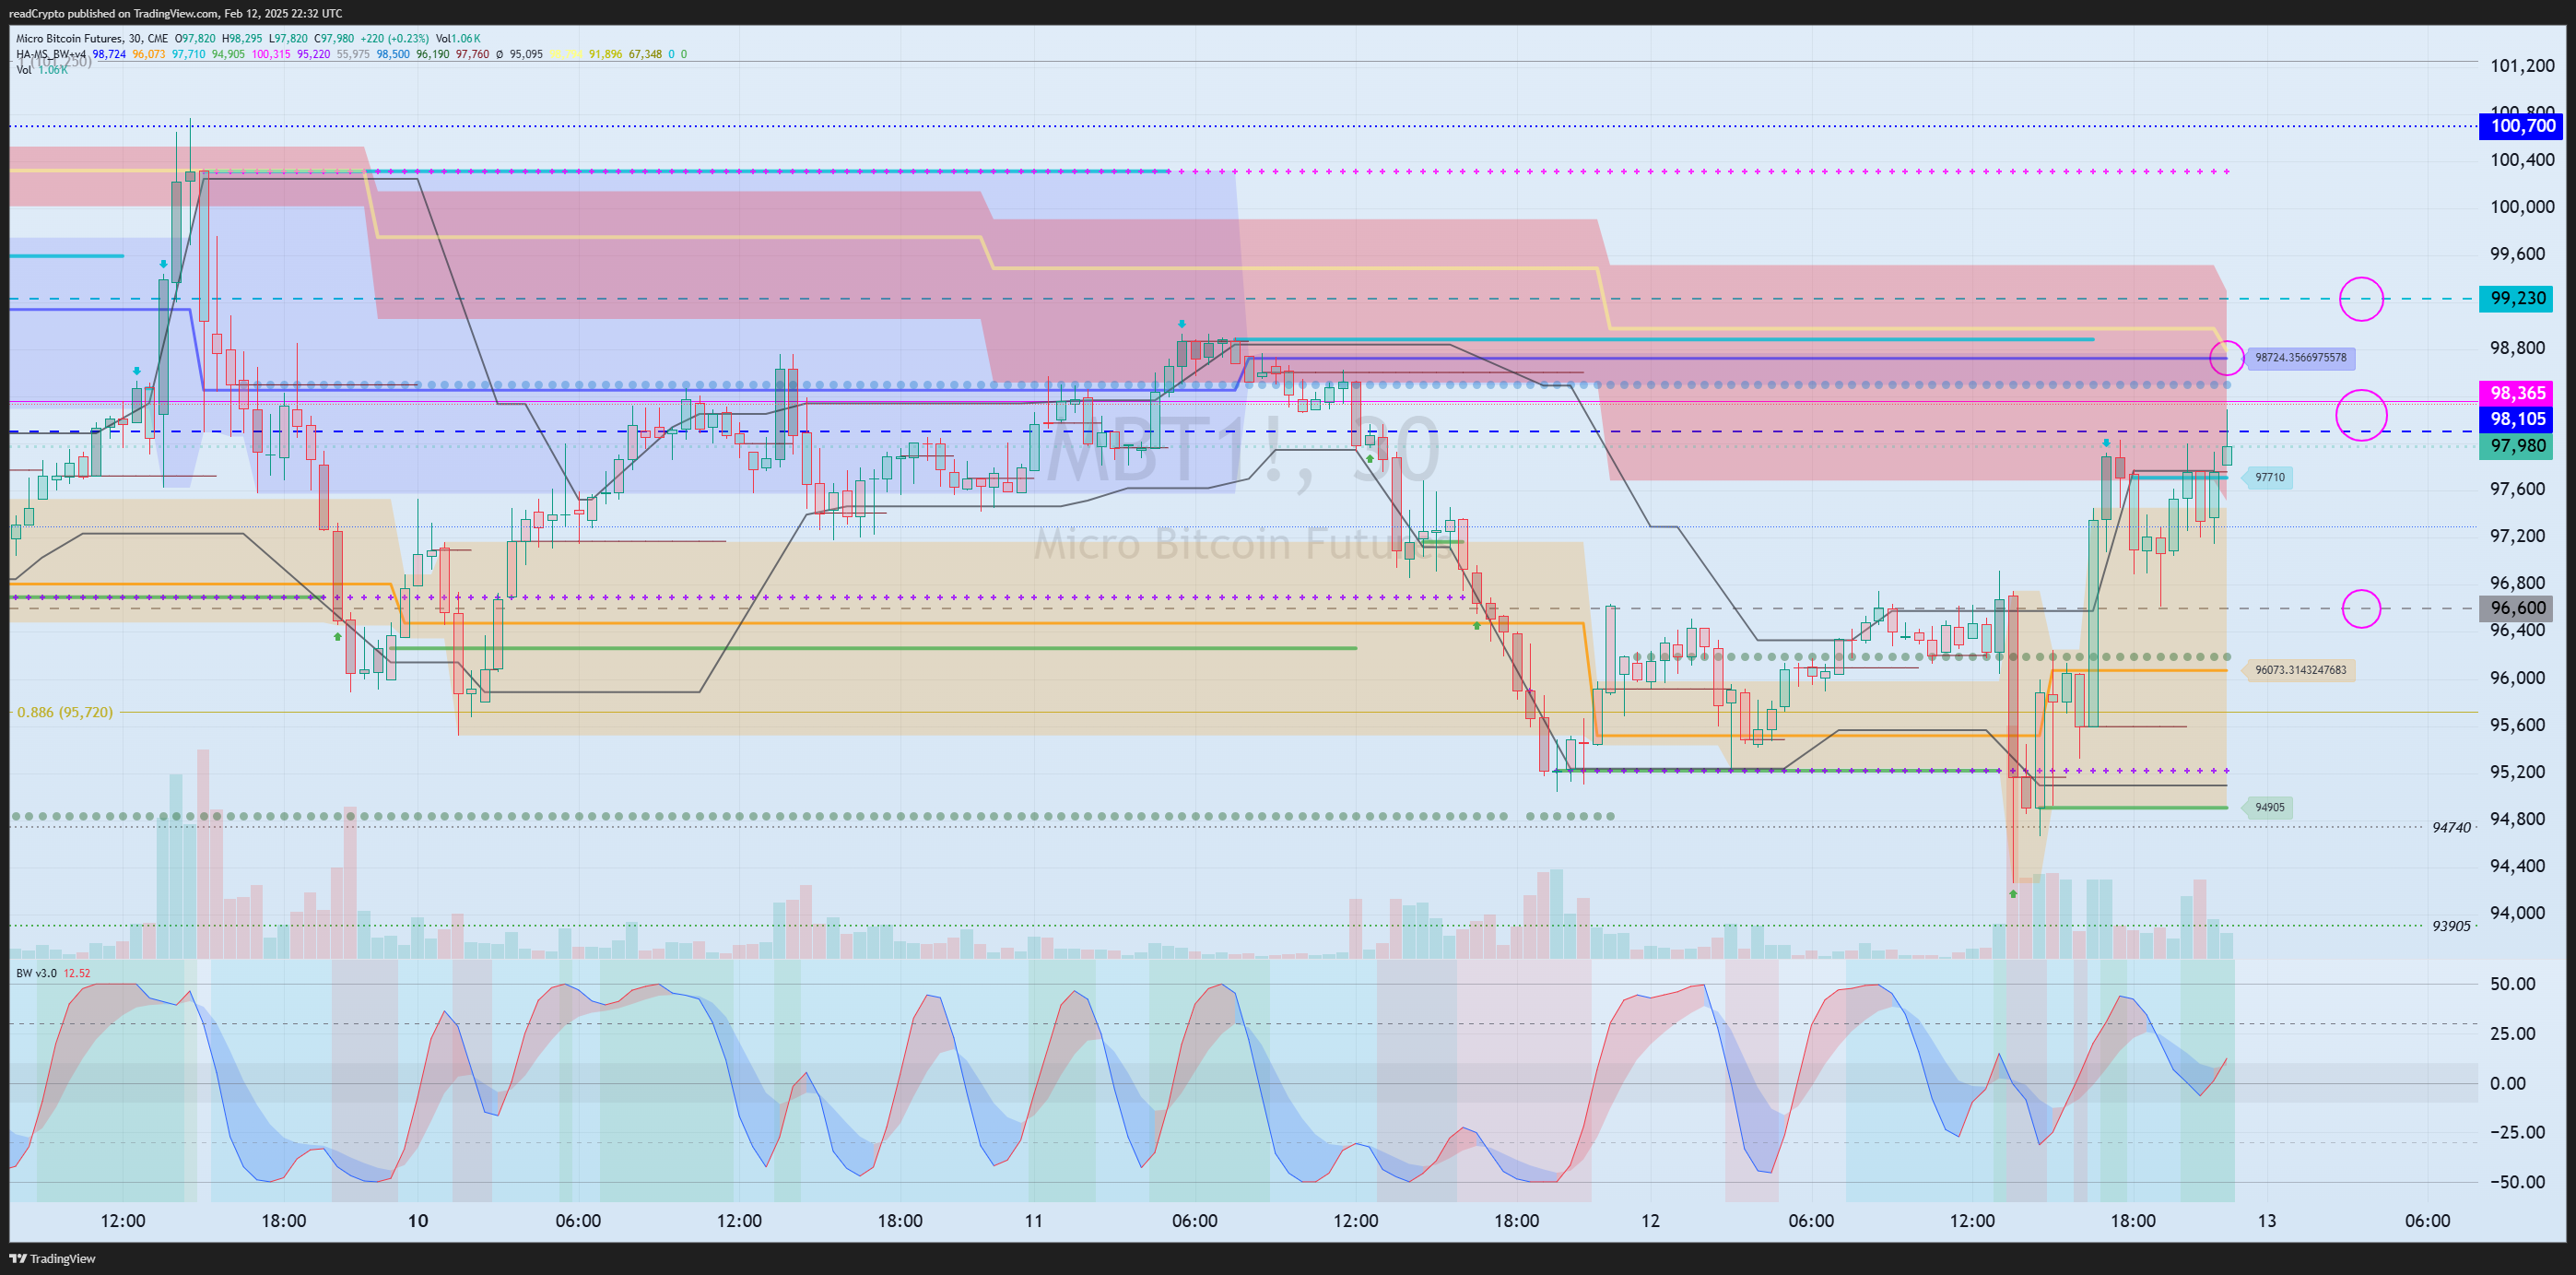Click the 96,190 legend value
The height and width of the screenshot is (1275, 2576).
[x=433, y=54]
